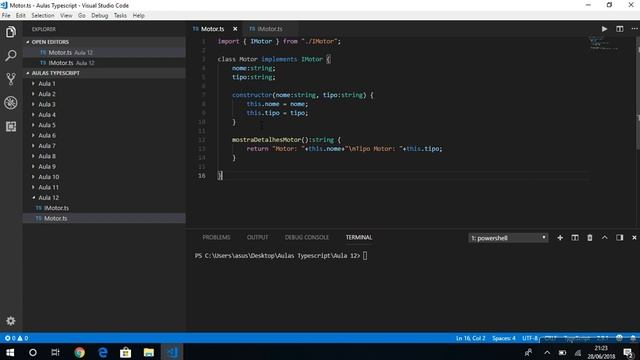
Task: Open the Tasks menu
Action: coord(120,16)
